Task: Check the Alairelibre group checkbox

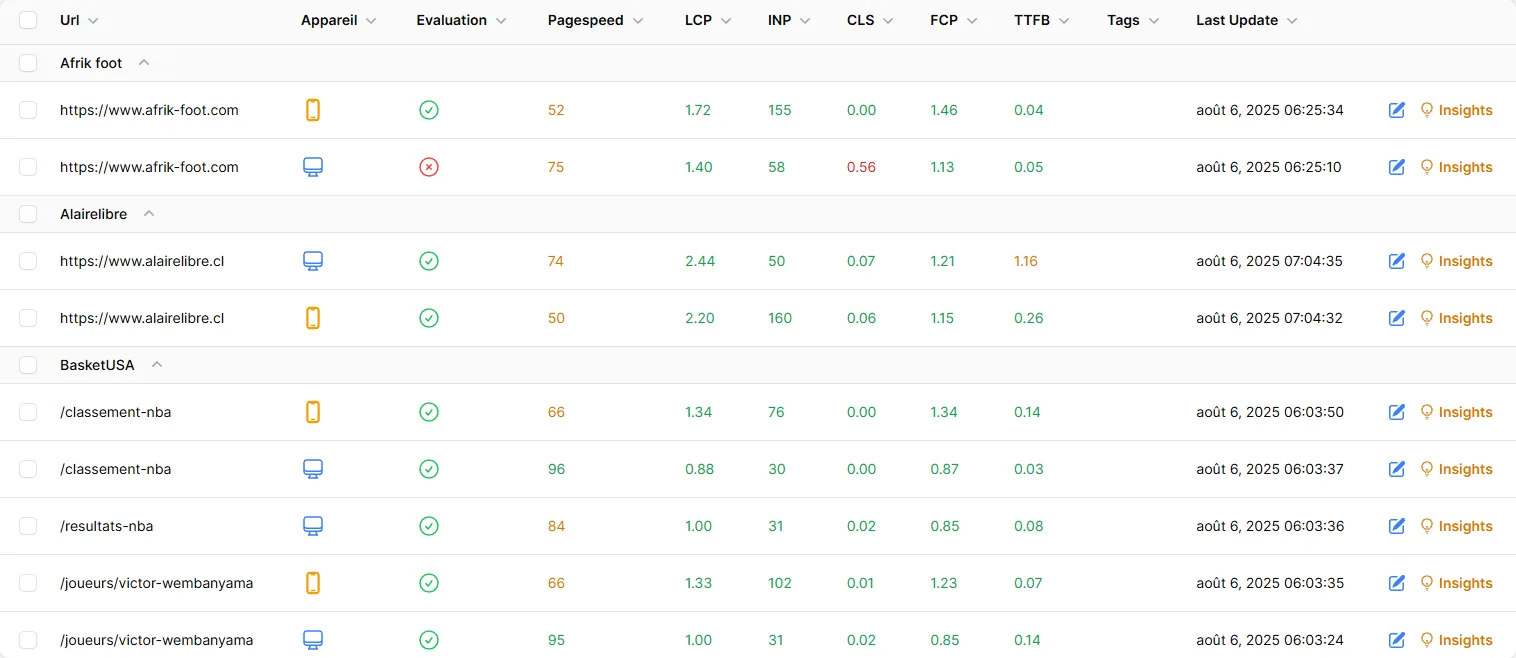Action: 28,214
